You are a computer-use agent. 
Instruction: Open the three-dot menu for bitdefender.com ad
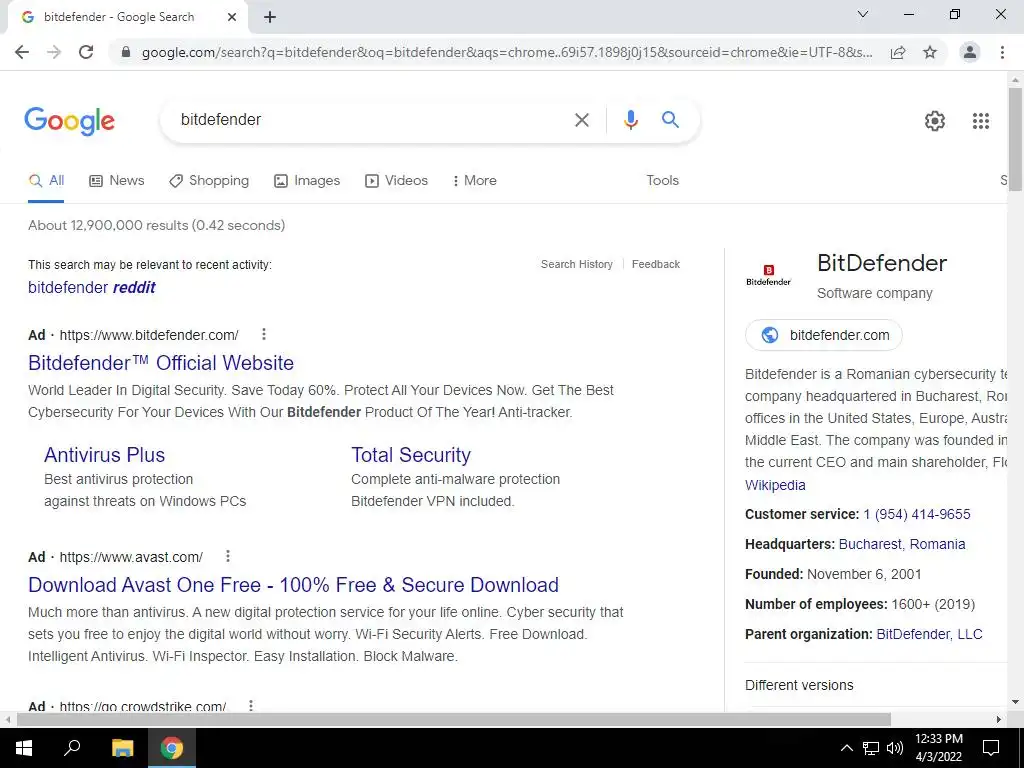coord(264,334)
